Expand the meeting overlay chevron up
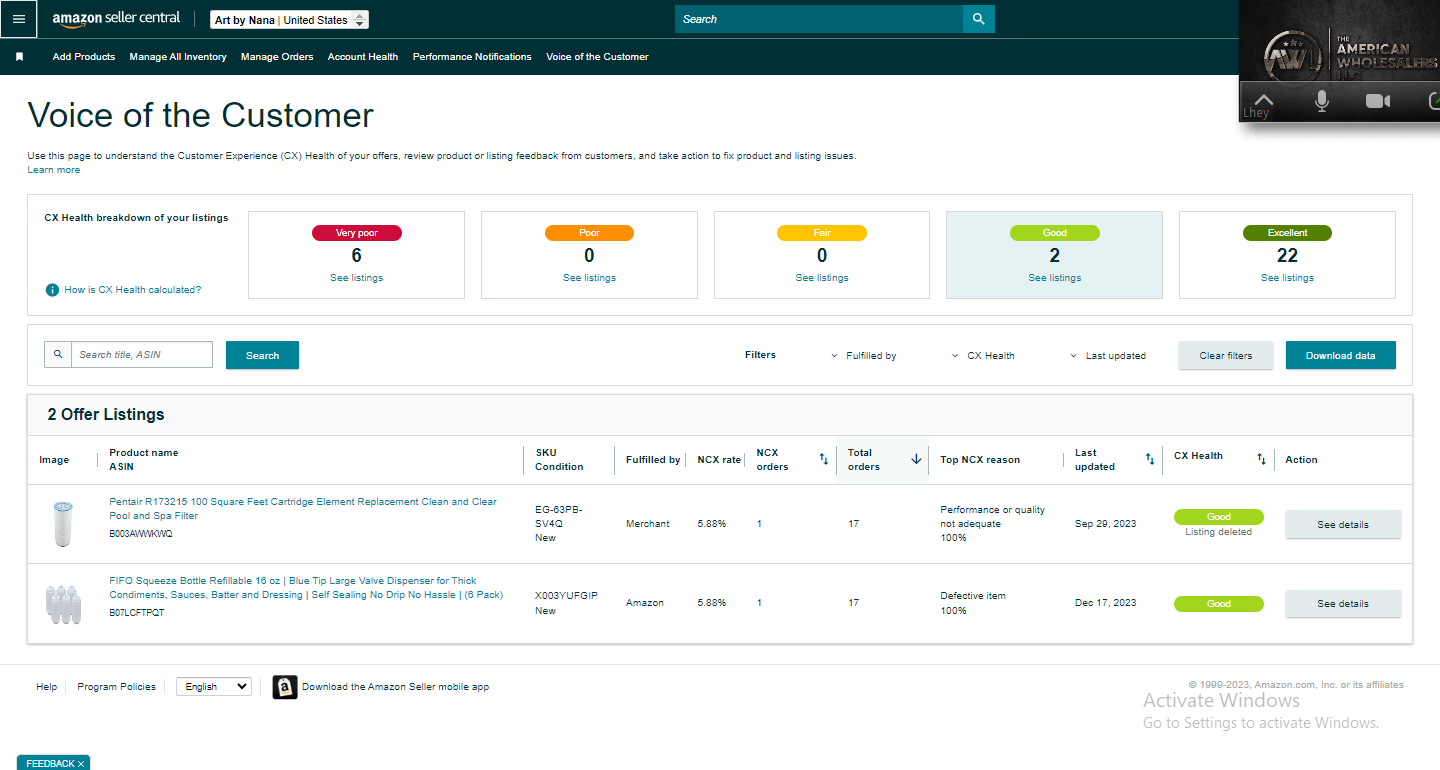Image resolution: width=1440 pixels, height=770 pixels. point(1264,99)
